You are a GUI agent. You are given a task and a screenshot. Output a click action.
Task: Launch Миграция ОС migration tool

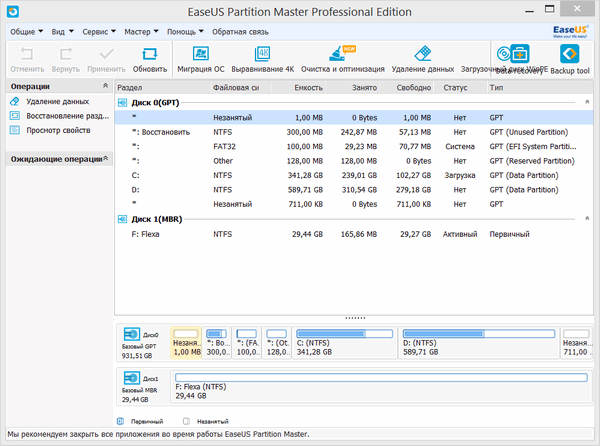(201, 54)
